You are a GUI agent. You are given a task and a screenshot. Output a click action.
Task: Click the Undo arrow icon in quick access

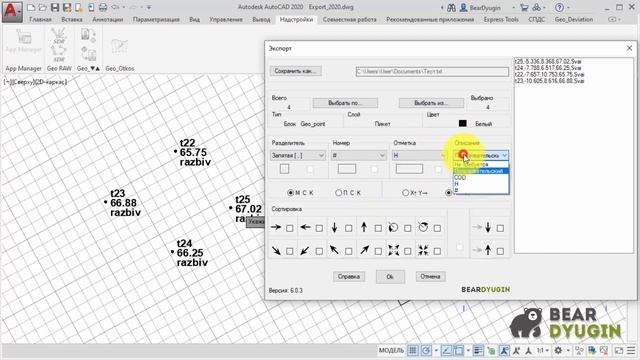click(116, 7)
